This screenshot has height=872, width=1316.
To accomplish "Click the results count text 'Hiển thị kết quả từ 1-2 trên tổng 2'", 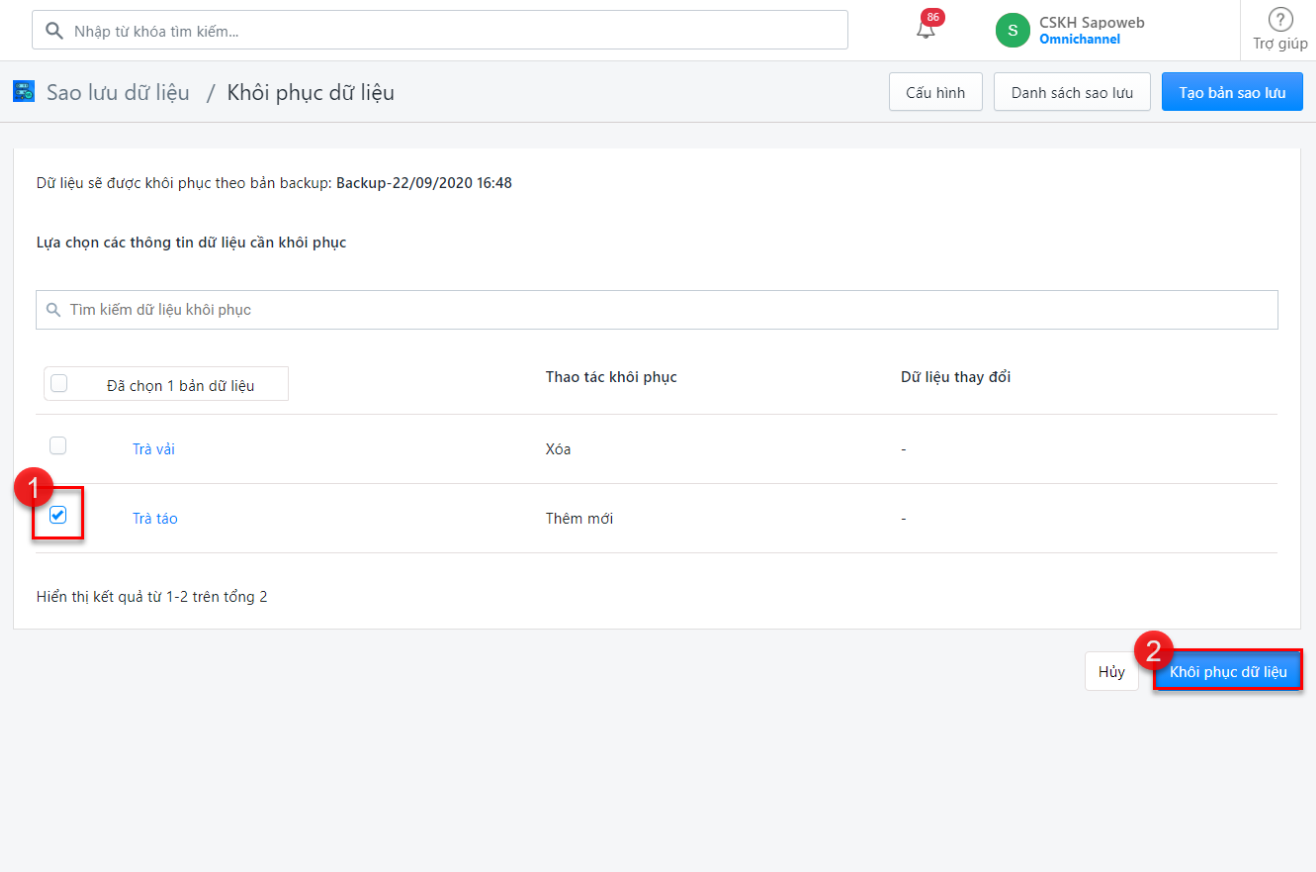I will (x=152, y=597).
